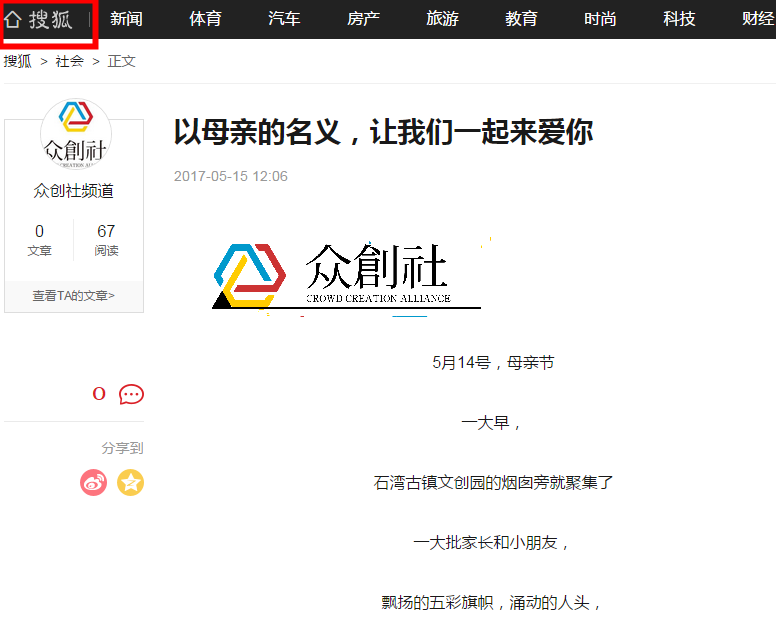The width and height of the screenshot is (776, 619).
Task: Click the 众创社 round avatar logo
Action: (76, 134)
